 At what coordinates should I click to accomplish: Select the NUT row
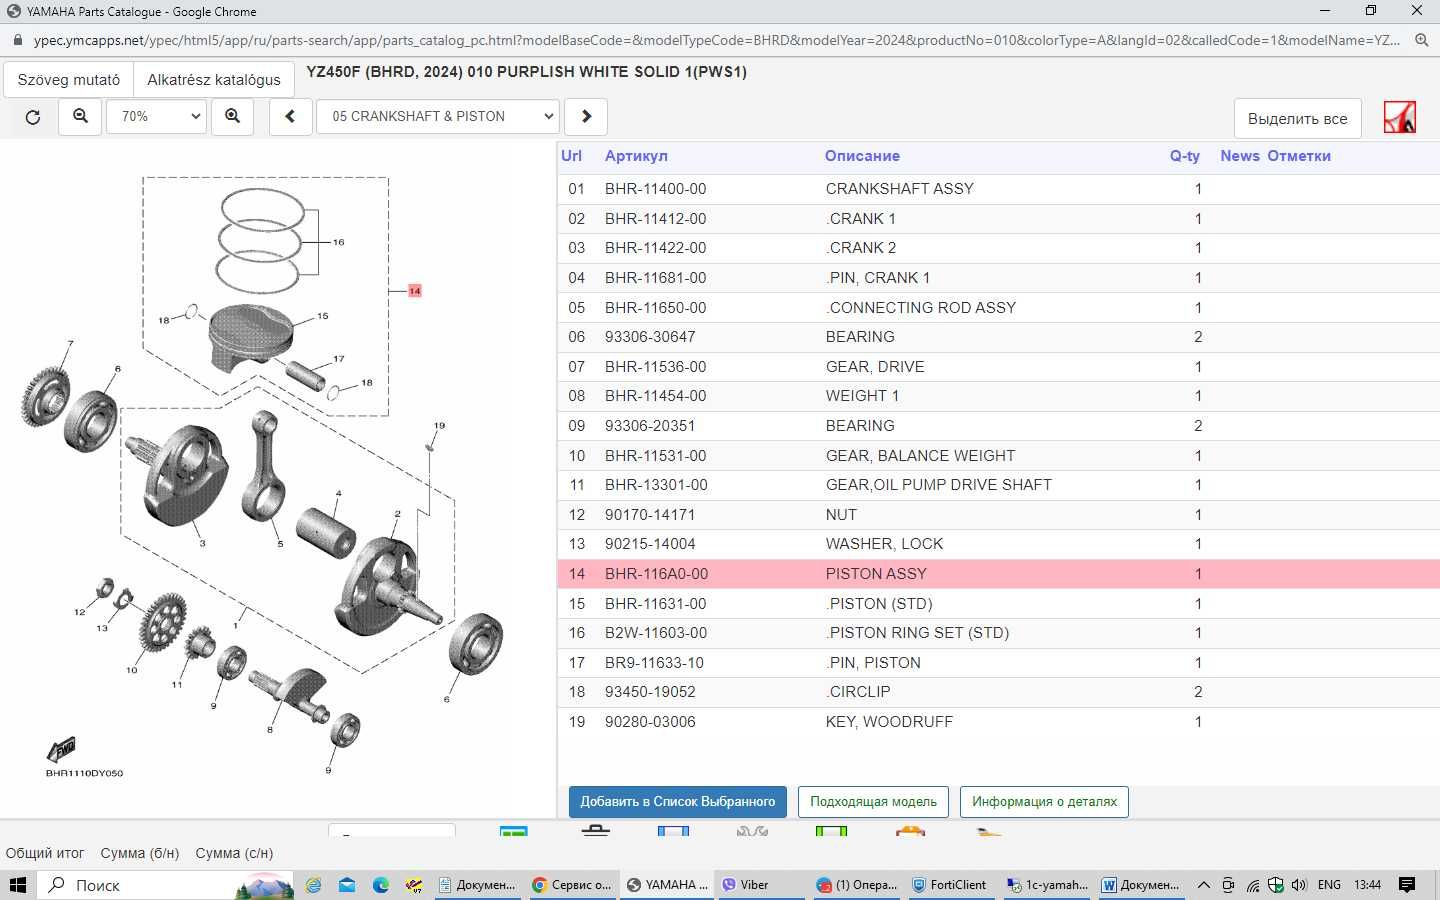click(x=998, y=515)
